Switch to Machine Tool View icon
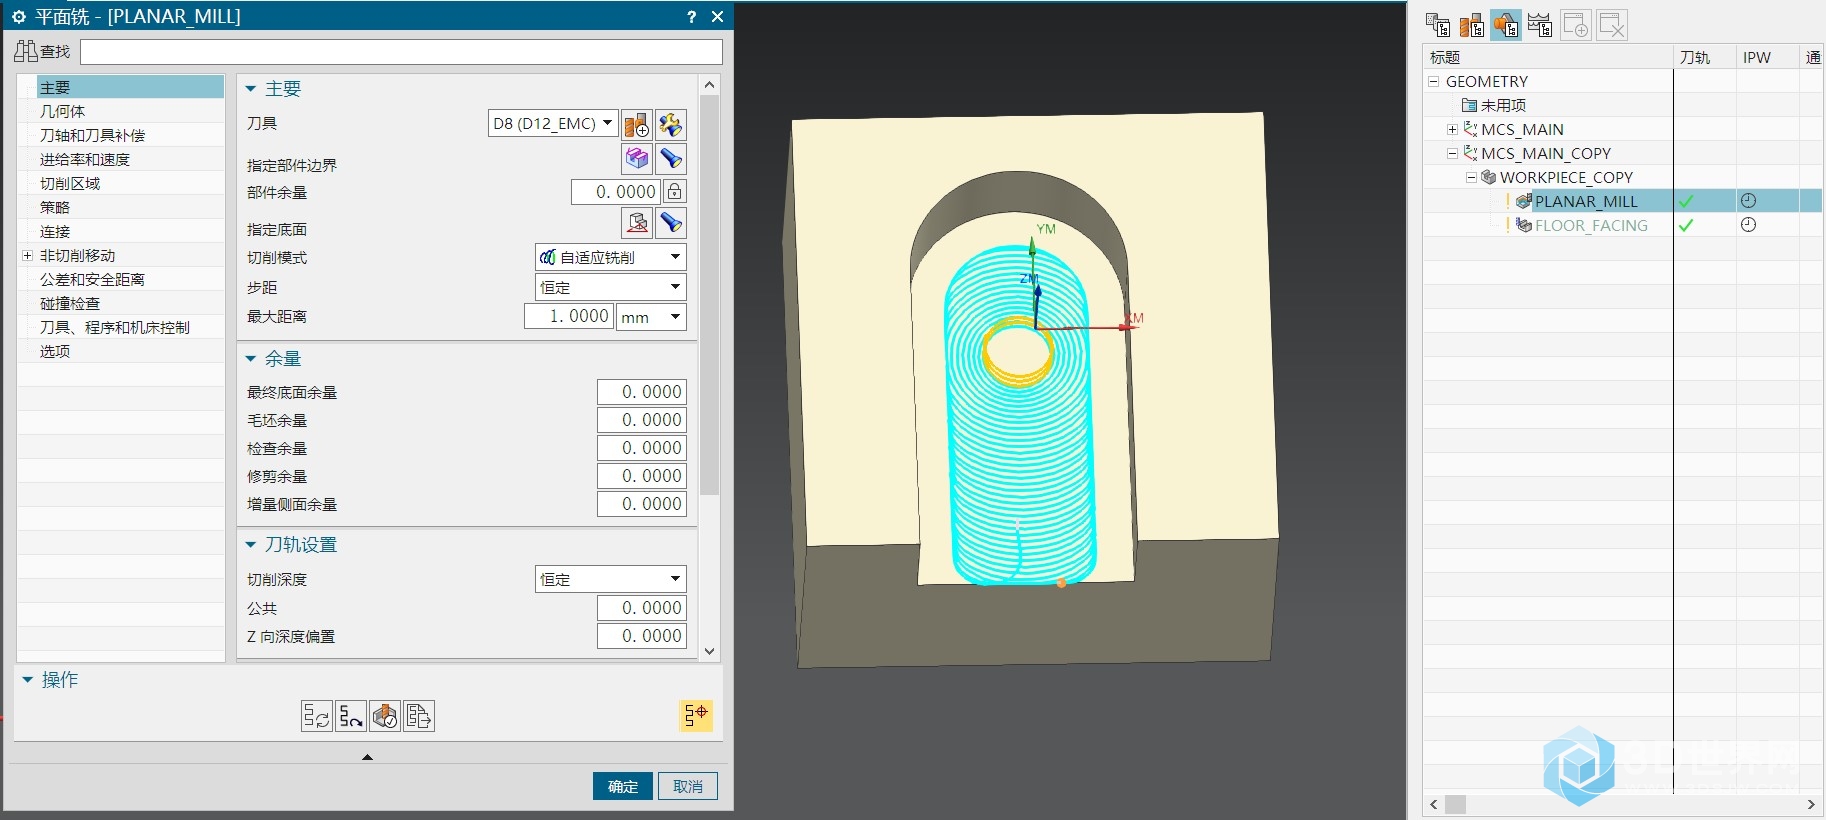This screenshot has height=820, width=1826. pos(1472,25)
